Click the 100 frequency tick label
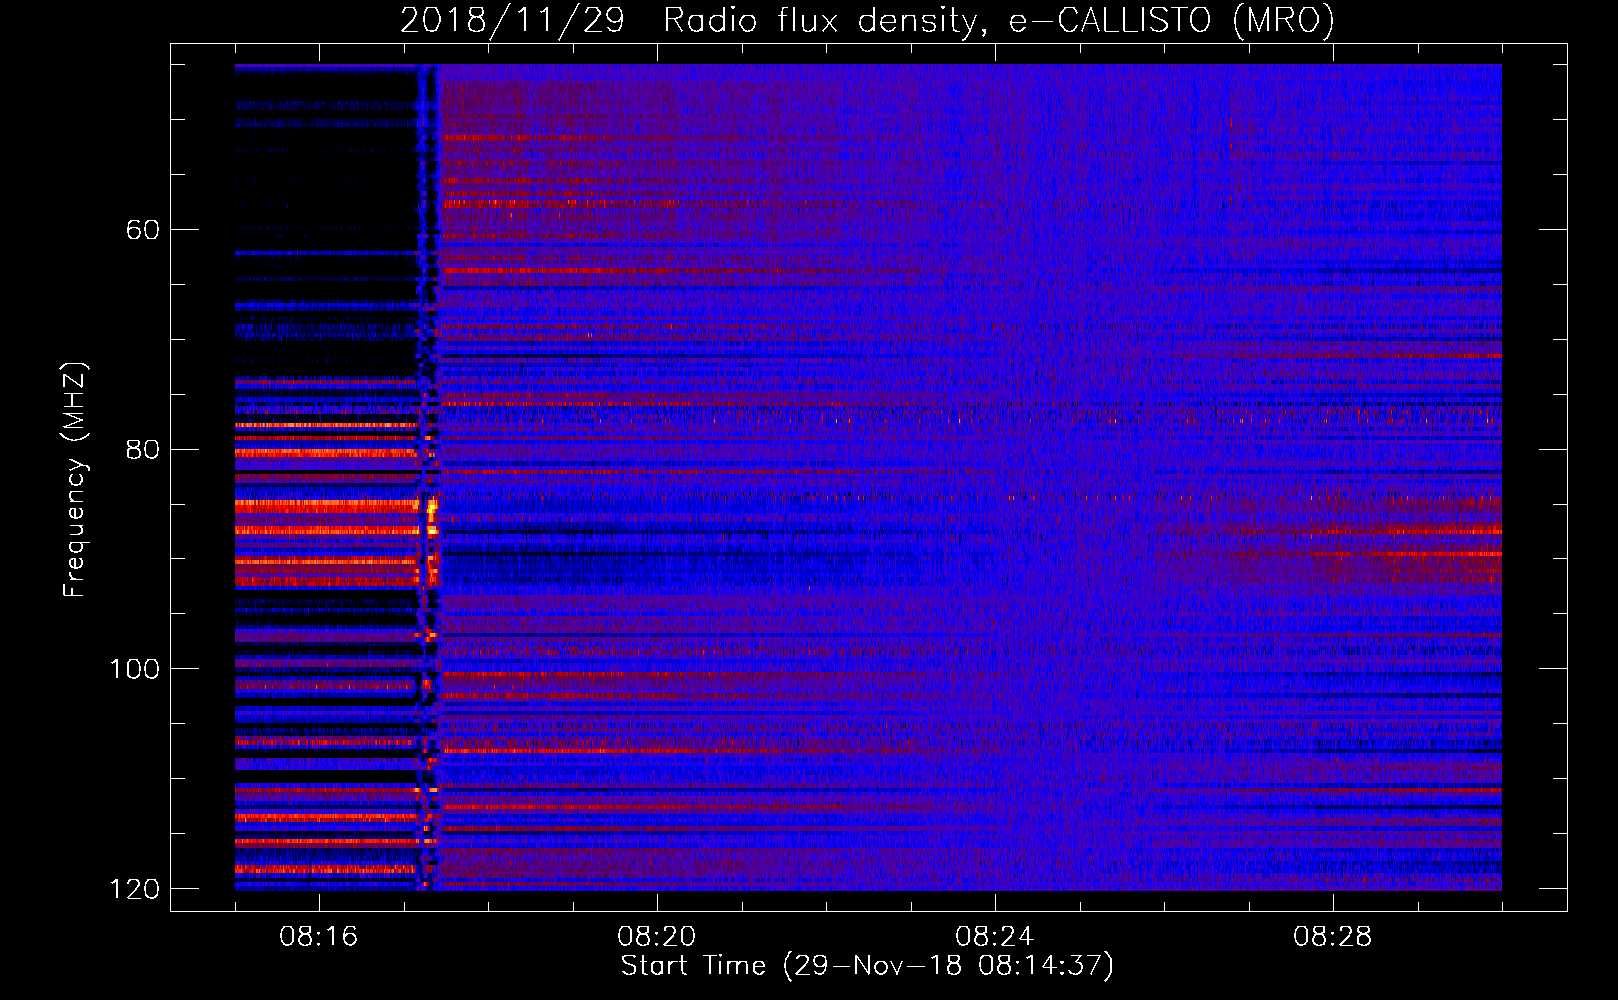Image resolution: width=1618 pixels, height=1000 pixels. coord(134,669)
